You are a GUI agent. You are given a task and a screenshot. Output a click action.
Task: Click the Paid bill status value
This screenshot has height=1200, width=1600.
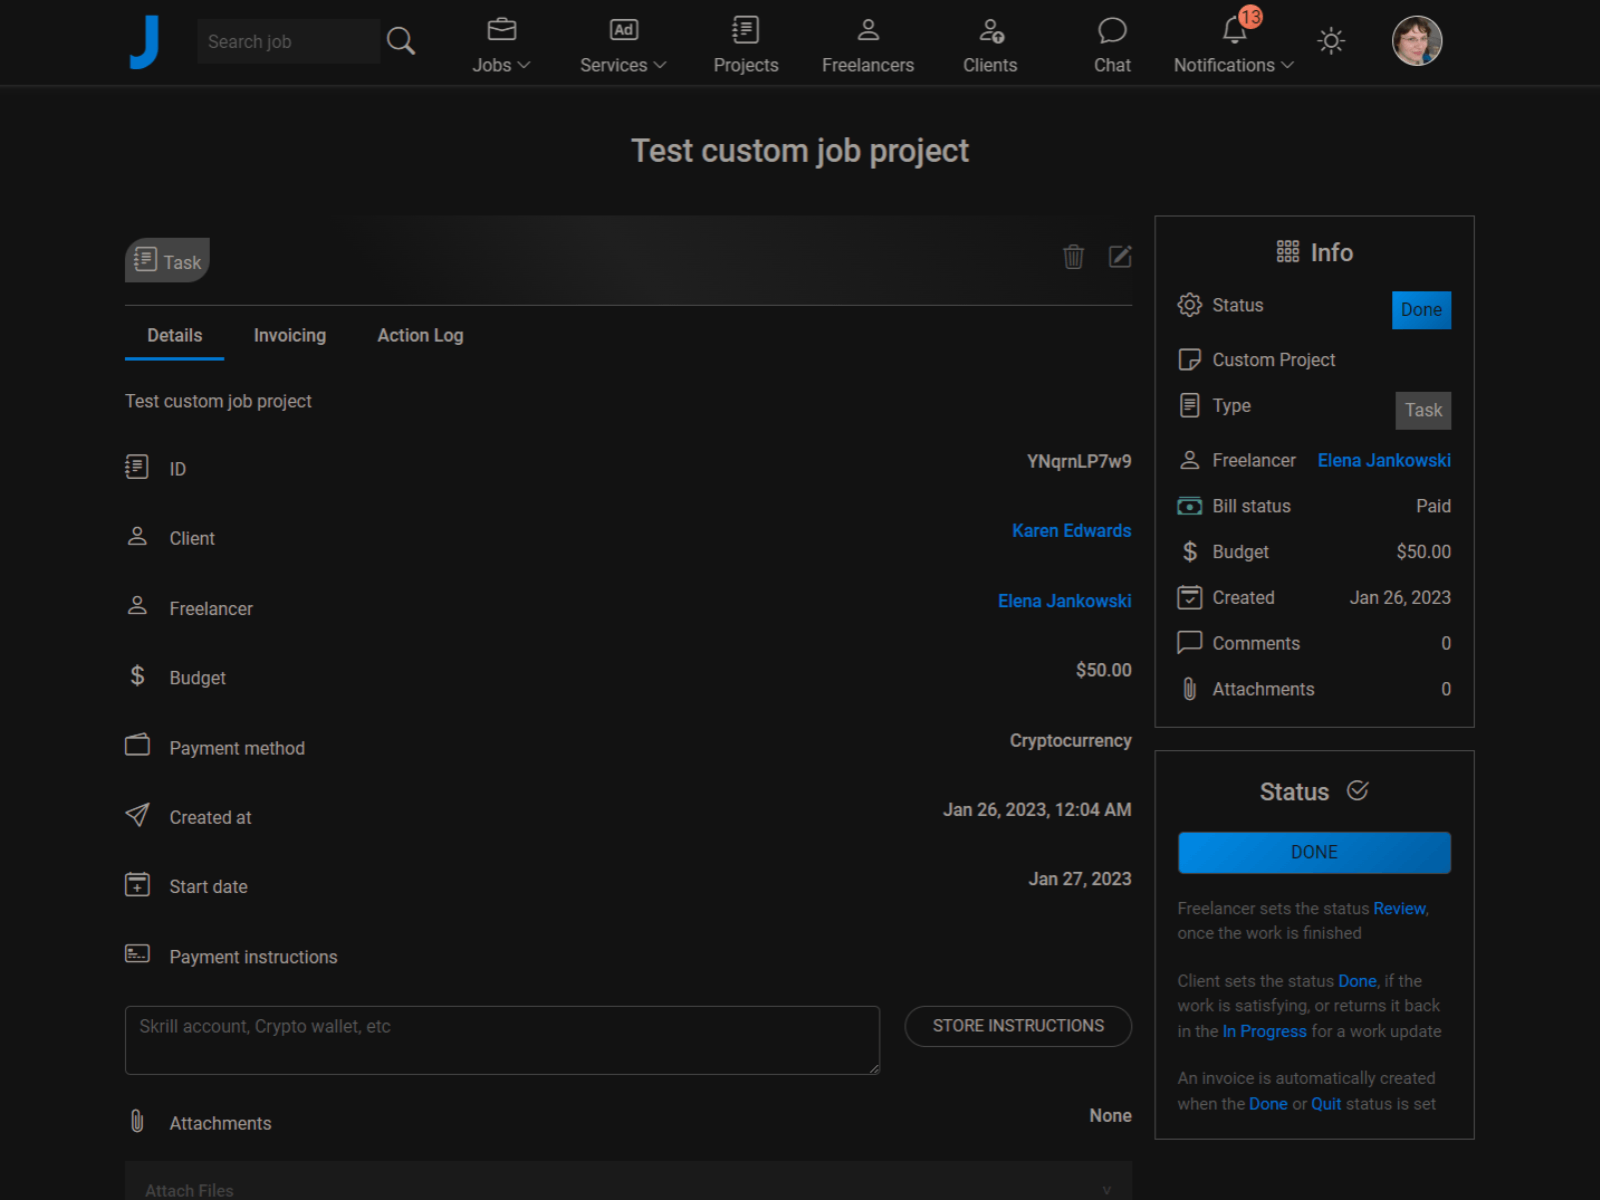(1433, 506)
